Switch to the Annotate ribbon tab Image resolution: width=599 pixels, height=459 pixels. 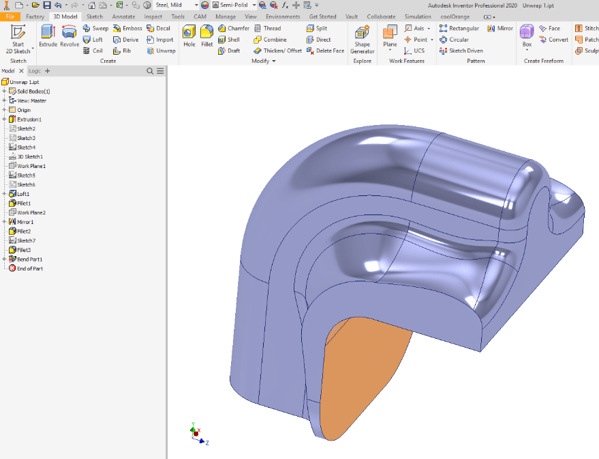point(123,16)
